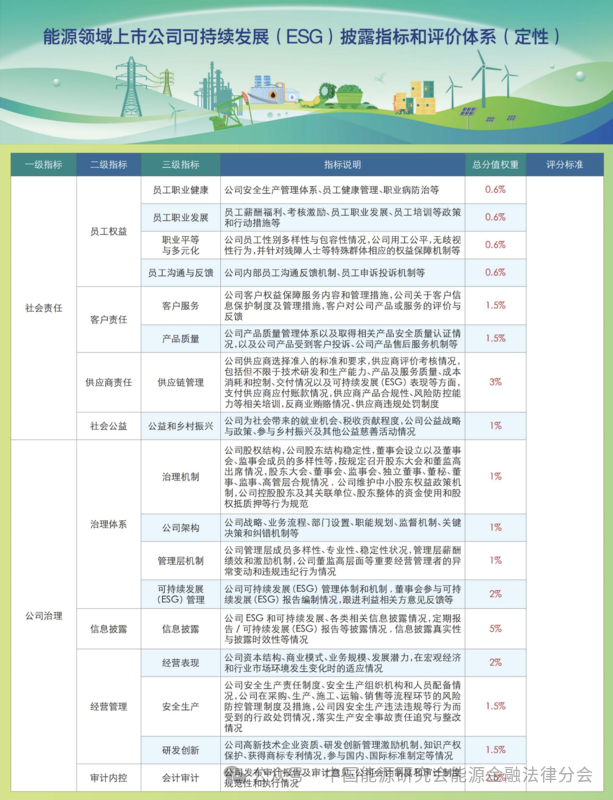The width and height of the screenshot is (613, 800).
Task: Select the 治理机制 indicator cell
Action: click(181, 477)
